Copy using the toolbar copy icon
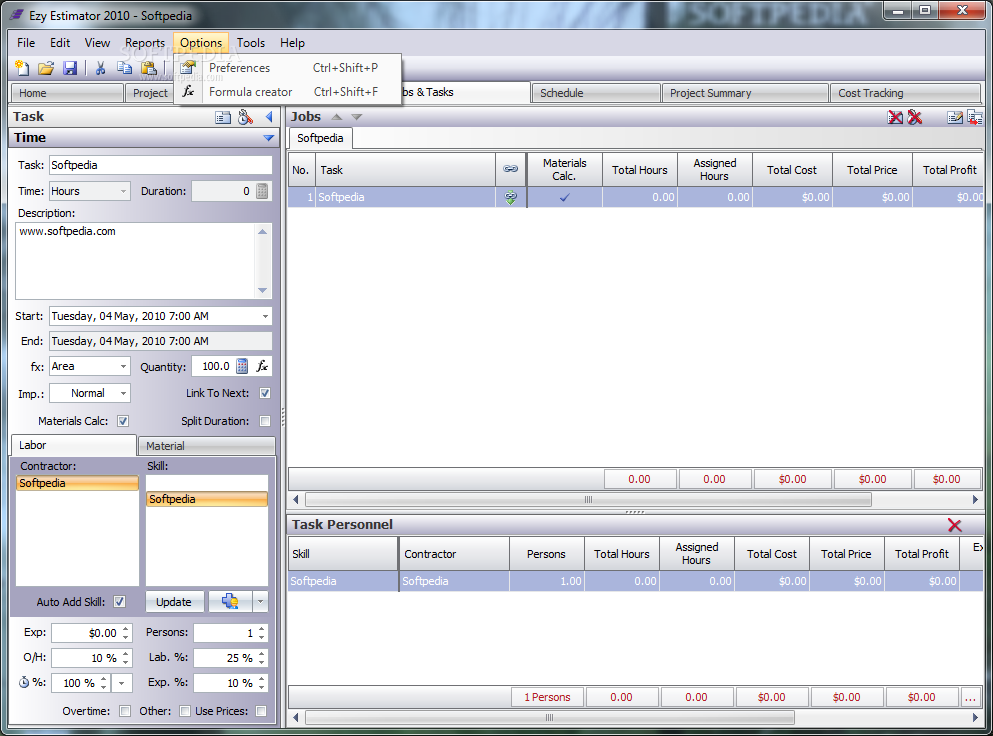Screen dimensions: 993x736 pyautogui.click(x=124, y=68)
